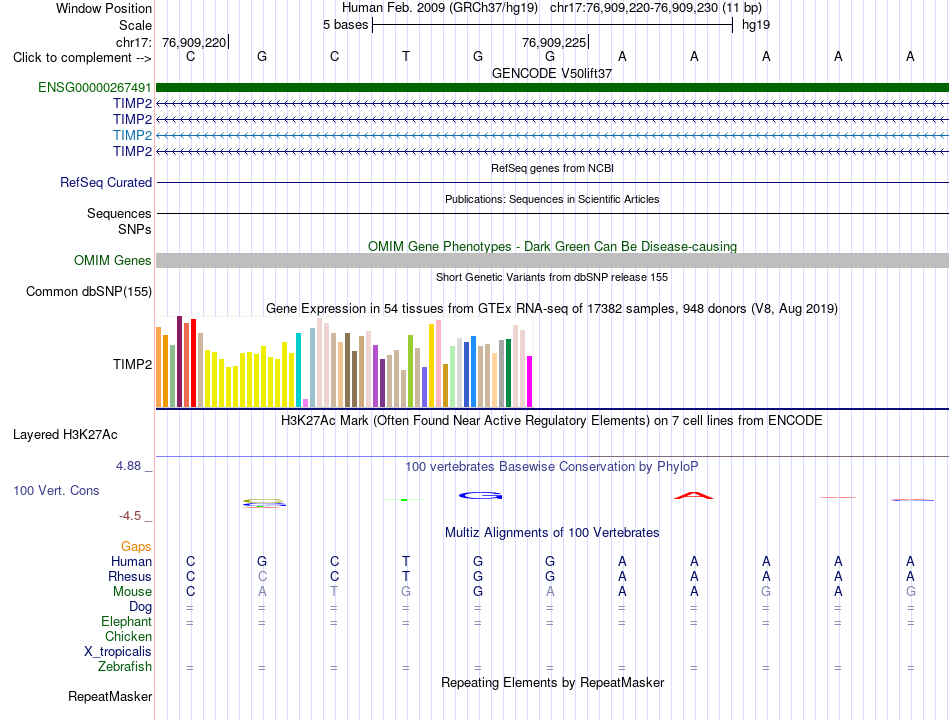
Task: Open the H3K27Ac Mark track title
Action: coord(552,421)
